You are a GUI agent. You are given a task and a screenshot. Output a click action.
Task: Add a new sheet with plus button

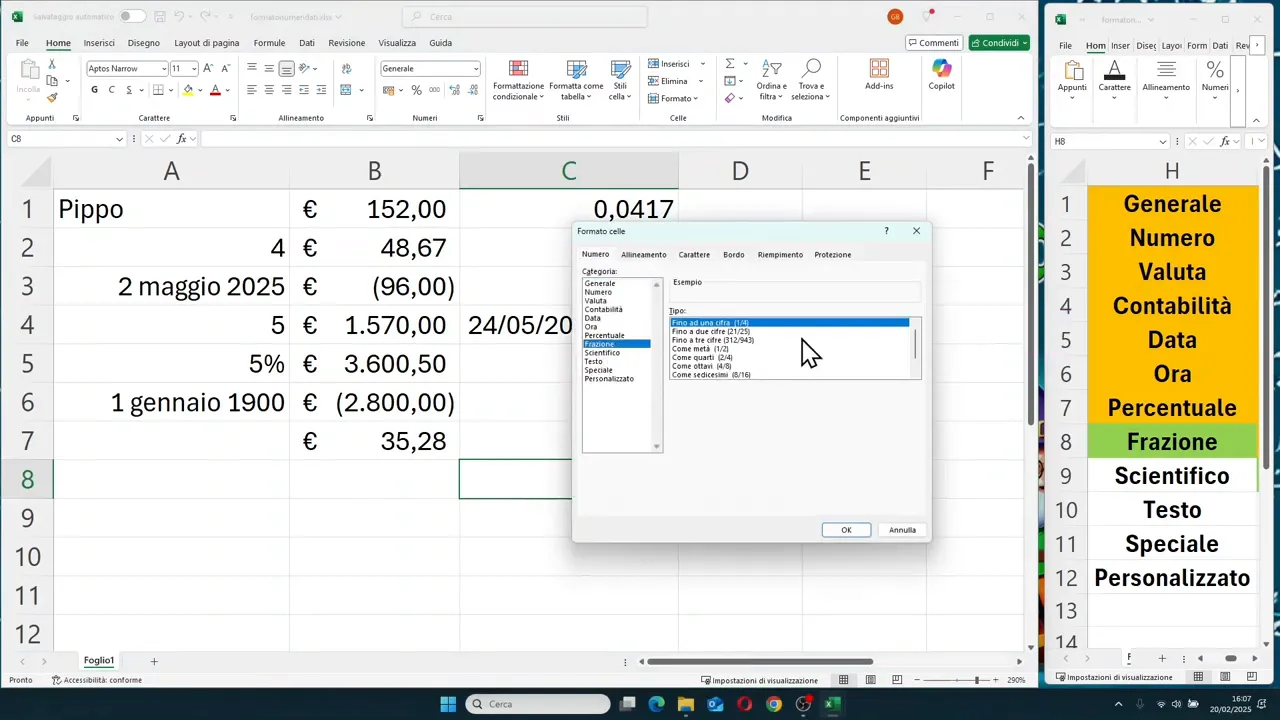(x=154, y=661)
